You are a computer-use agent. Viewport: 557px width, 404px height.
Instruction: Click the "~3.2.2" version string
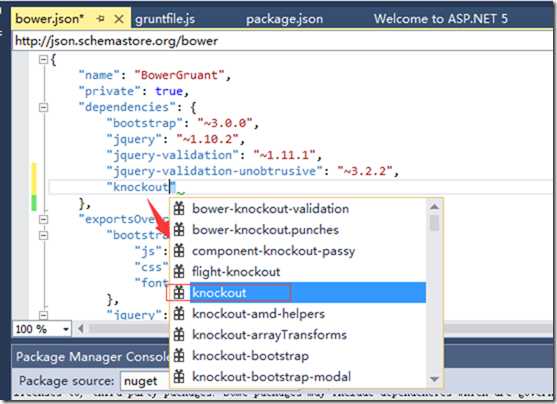[x=365, y=171]
